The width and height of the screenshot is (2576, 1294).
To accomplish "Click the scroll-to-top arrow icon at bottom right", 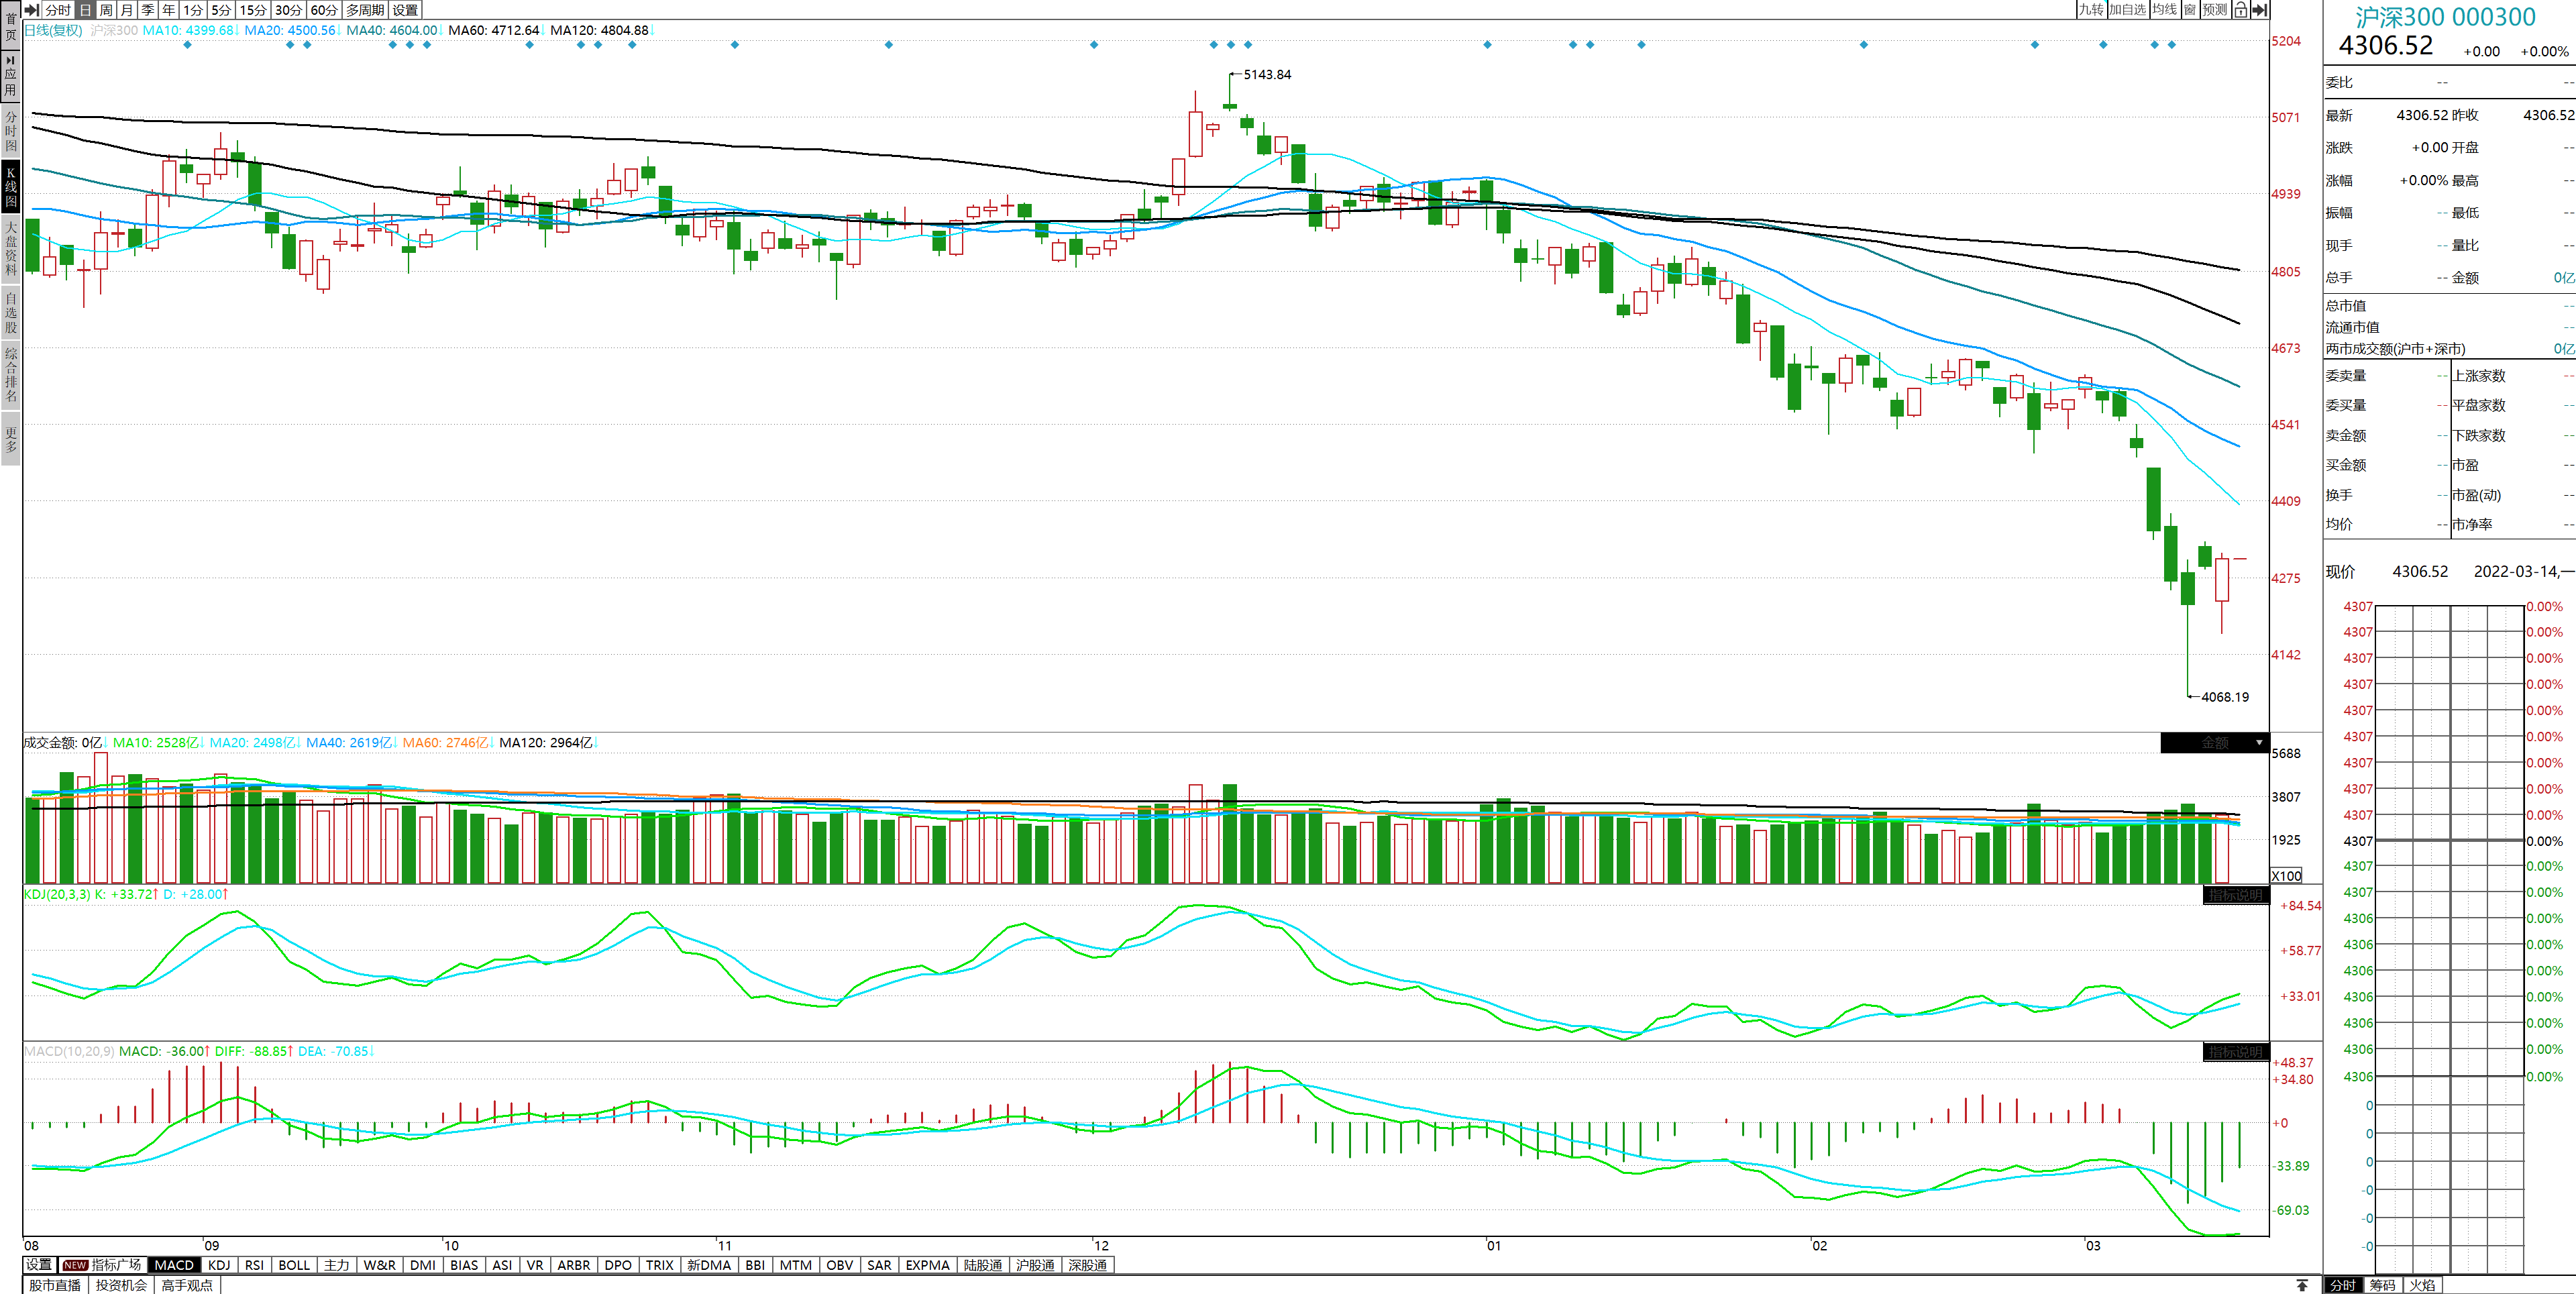I will coord(2302,1285).
